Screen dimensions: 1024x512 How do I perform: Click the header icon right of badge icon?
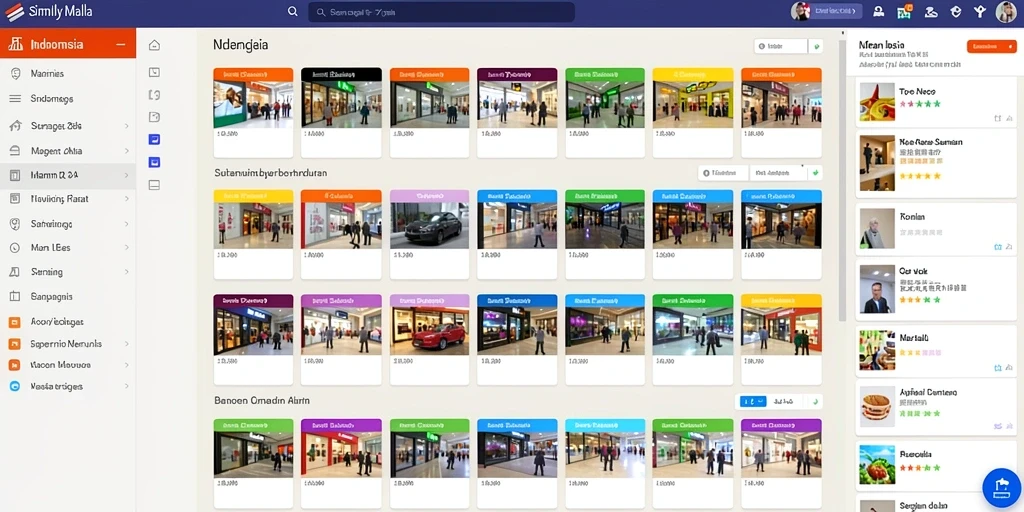[931, 12]
